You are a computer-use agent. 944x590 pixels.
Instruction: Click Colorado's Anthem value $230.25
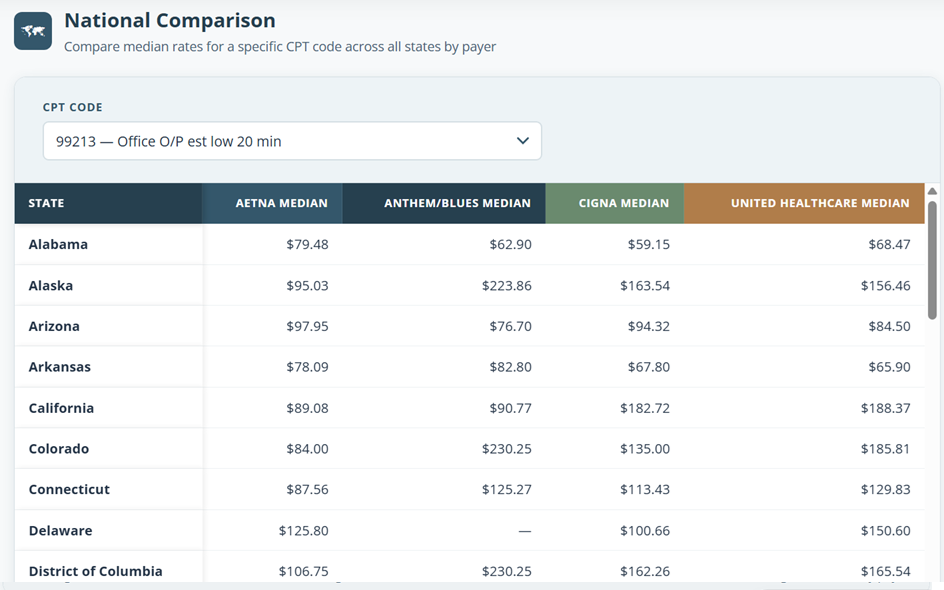point(506,449)
